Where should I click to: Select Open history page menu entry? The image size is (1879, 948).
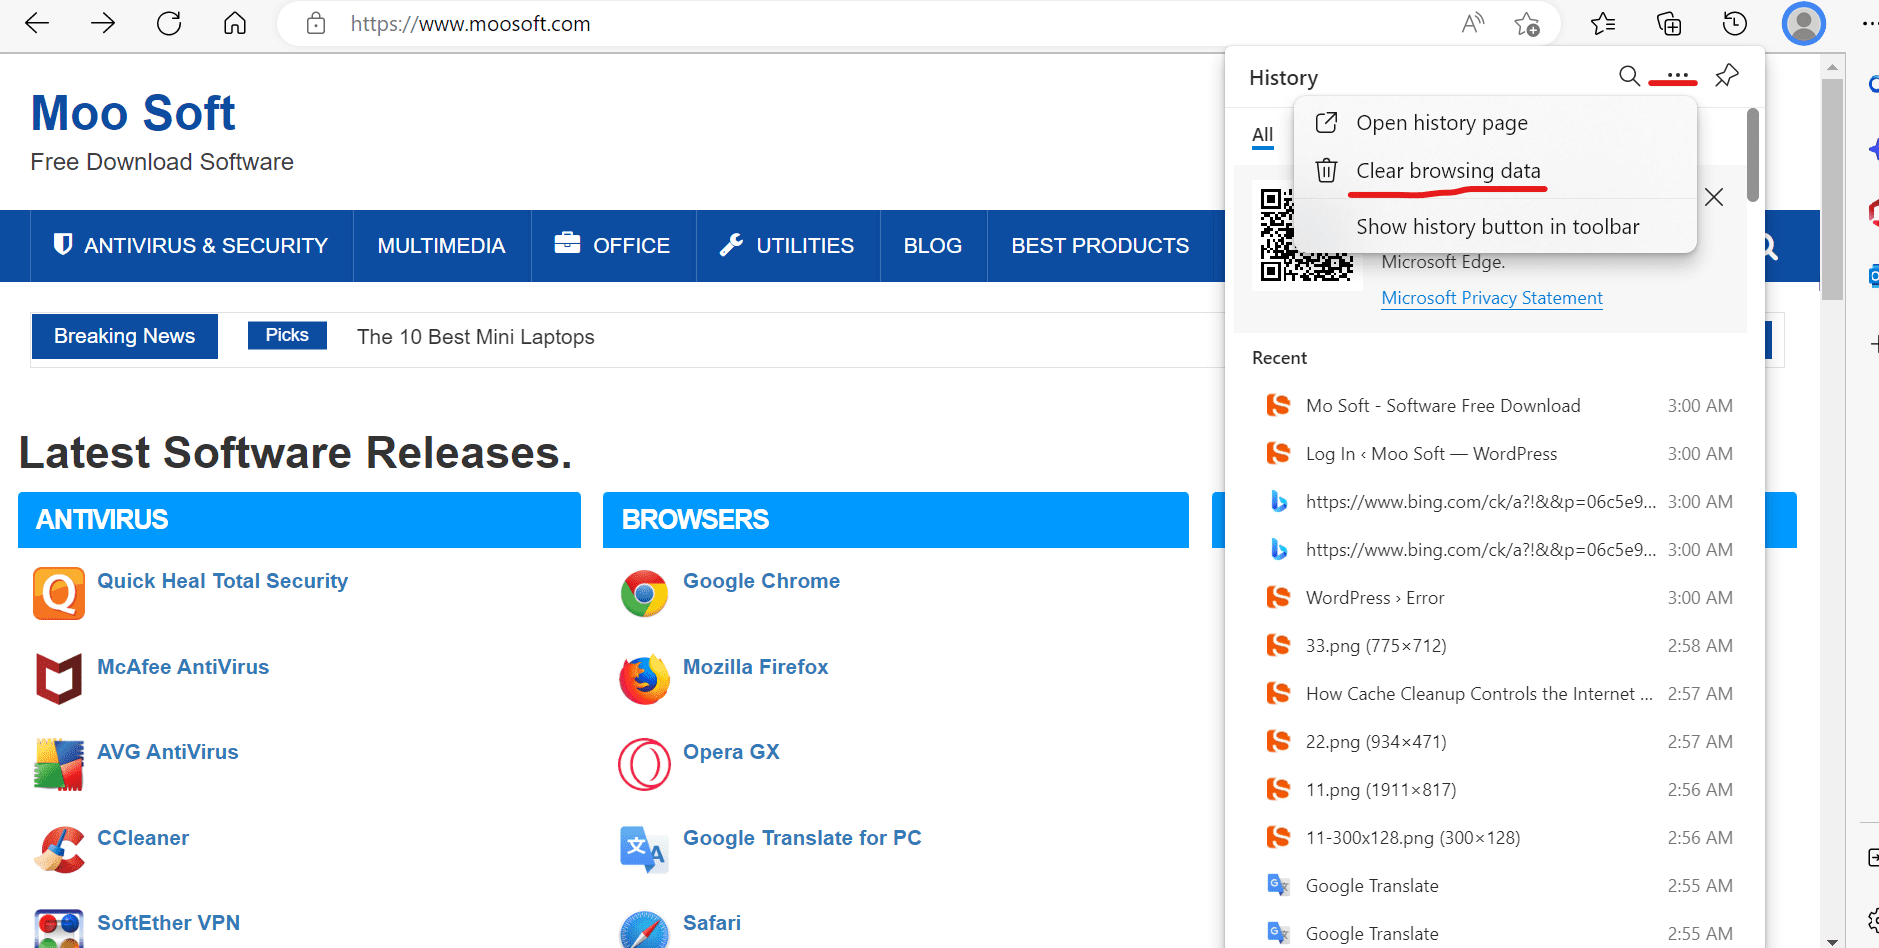[1495, 123]
